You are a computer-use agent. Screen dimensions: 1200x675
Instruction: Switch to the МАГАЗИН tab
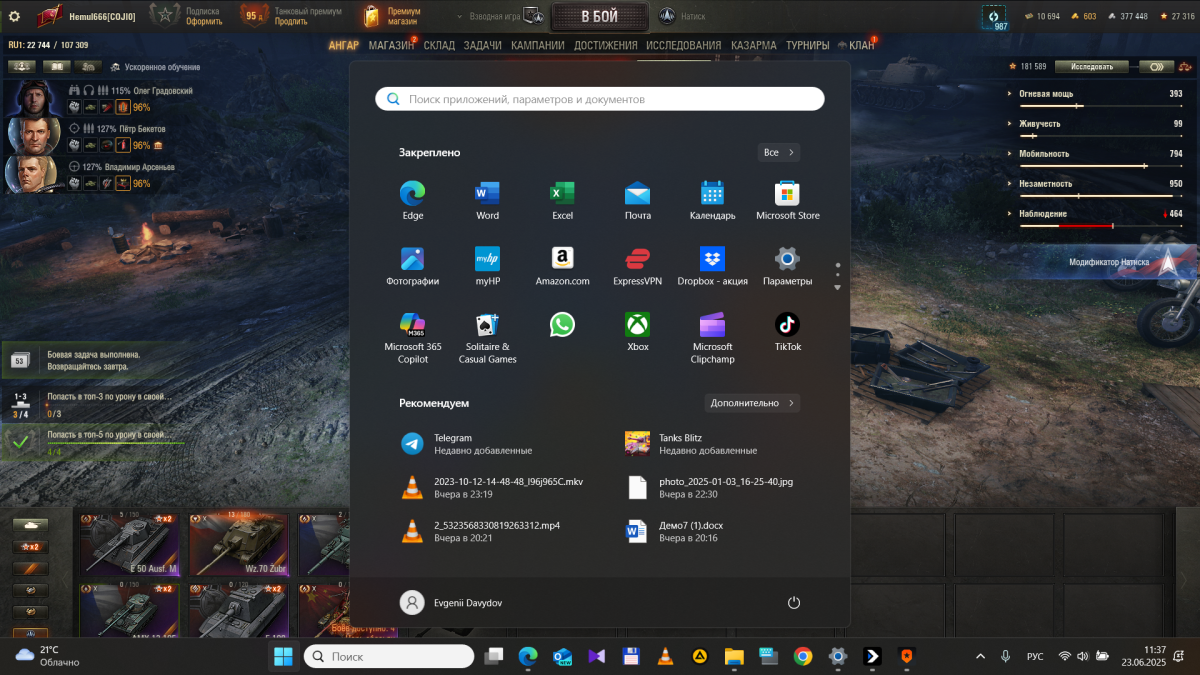391,45
